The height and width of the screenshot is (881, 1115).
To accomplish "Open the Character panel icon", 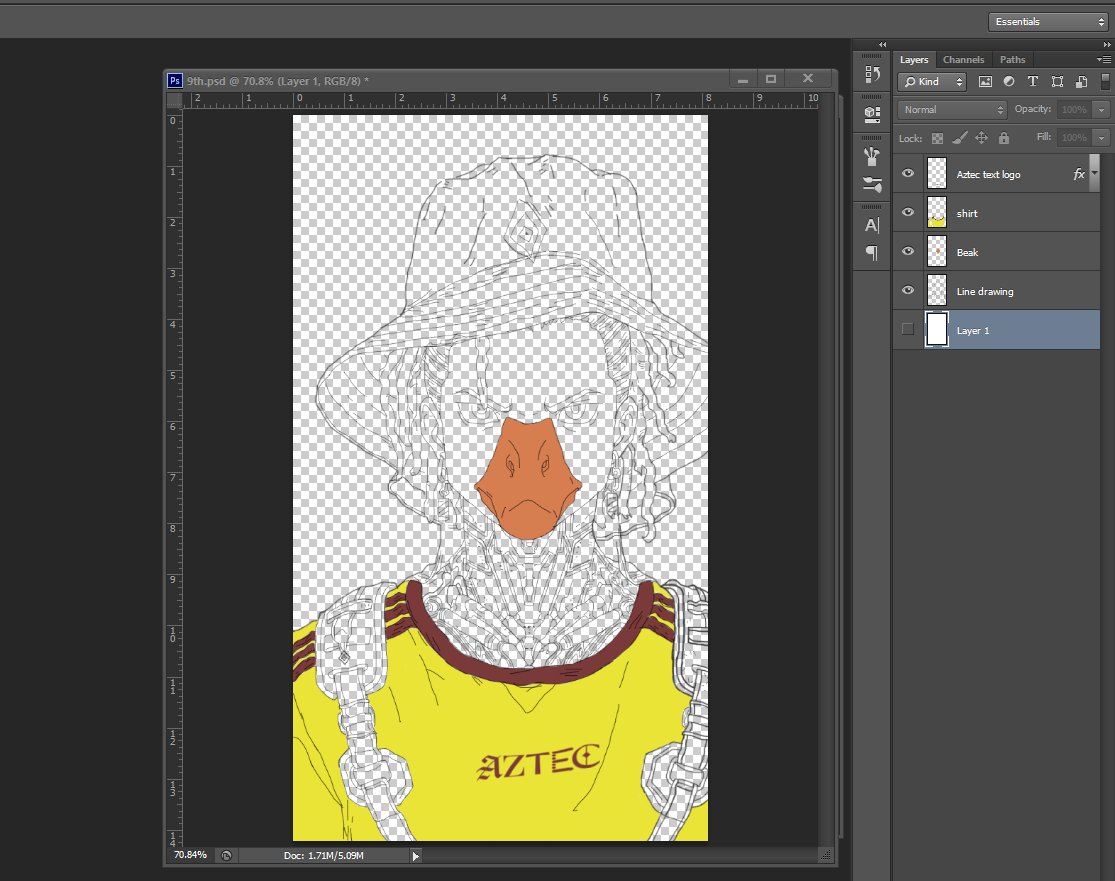I will pos(872,225).
